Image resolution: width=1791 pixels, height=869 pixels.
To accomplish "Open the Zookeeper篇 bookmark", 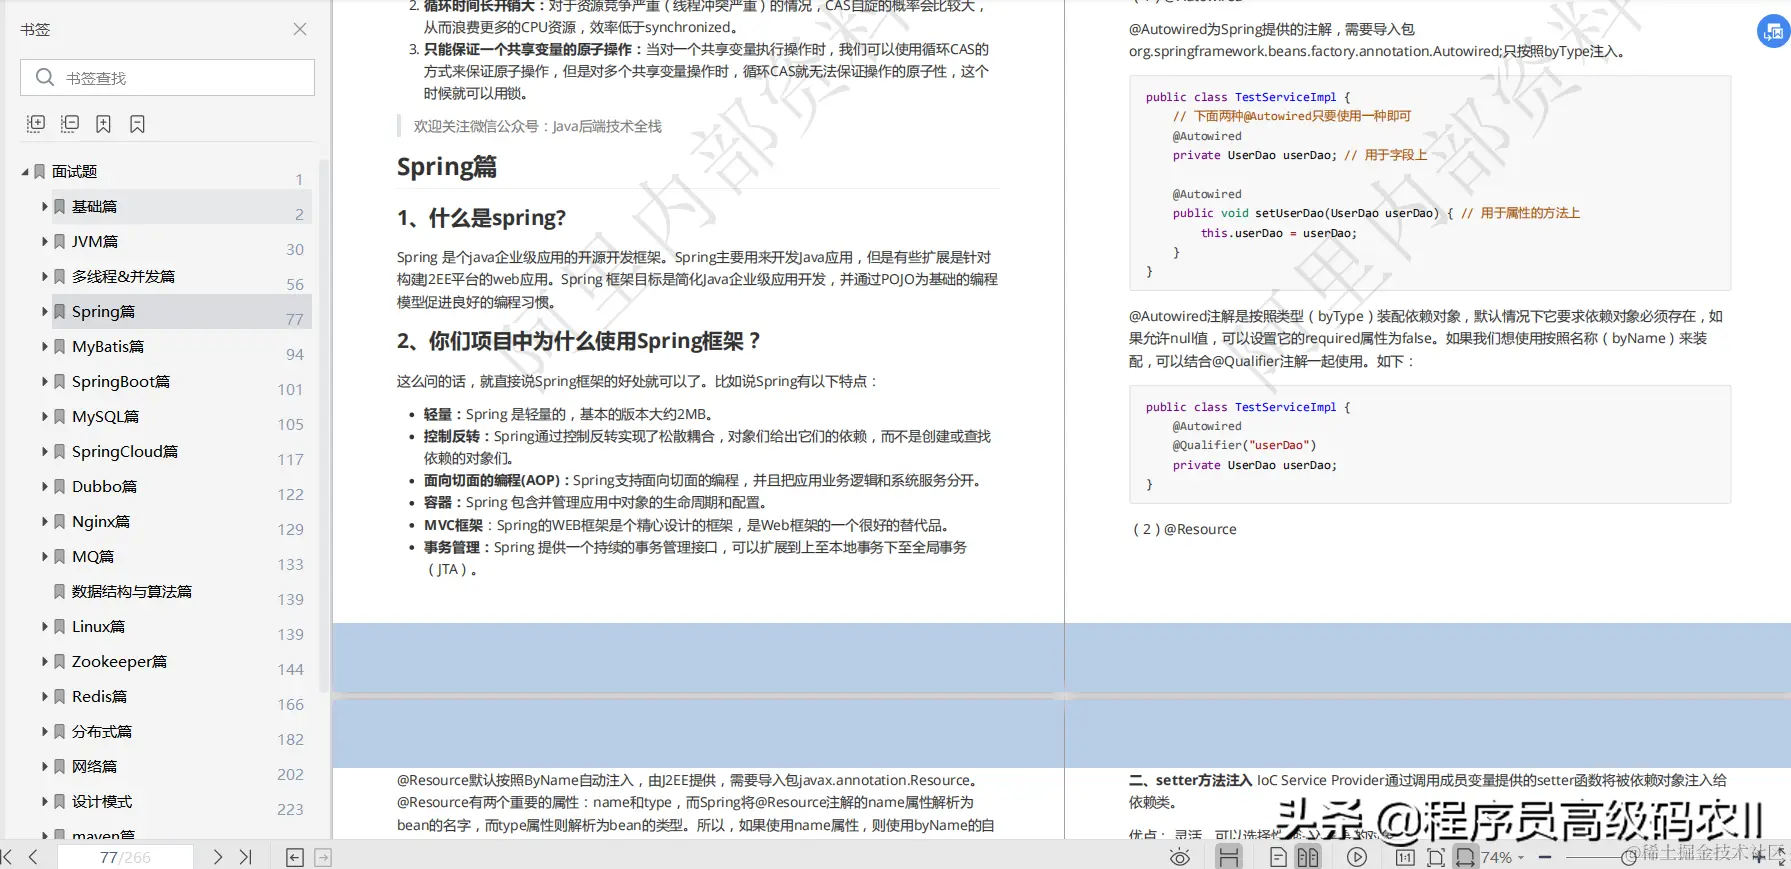I will pyautogui.click(x=119, y=662).
